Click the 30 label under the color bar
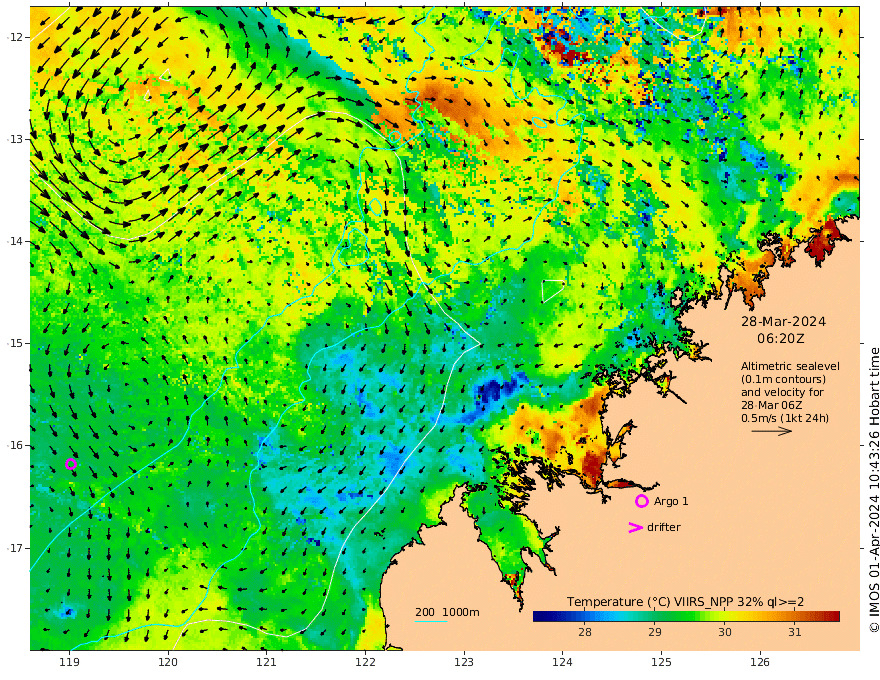Viewport: 880px width, 680px height. pyautogui.click(x=725, y=632)
